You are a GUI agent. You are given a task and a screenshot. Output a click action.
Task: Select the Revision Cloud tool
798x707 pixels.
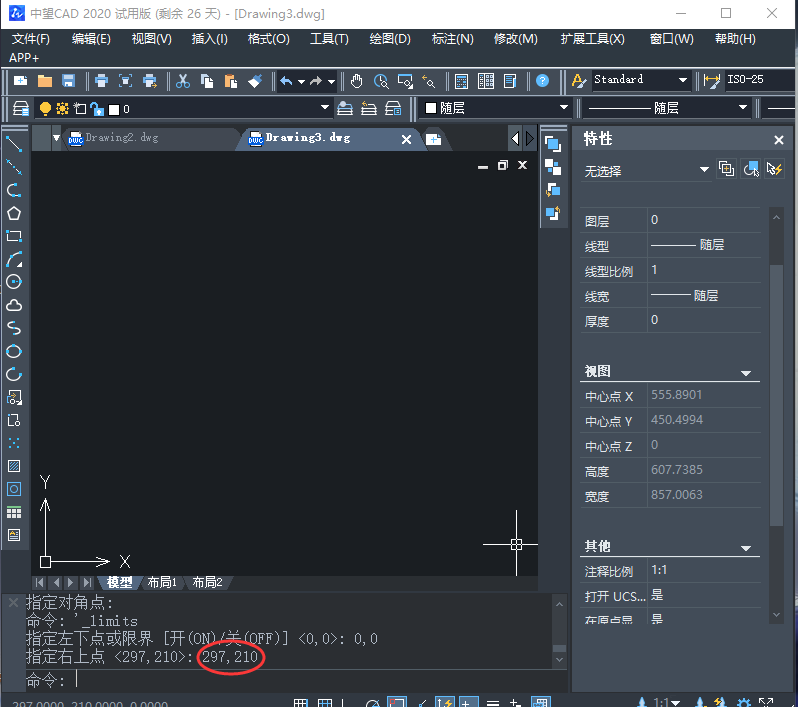pos(14,305)
